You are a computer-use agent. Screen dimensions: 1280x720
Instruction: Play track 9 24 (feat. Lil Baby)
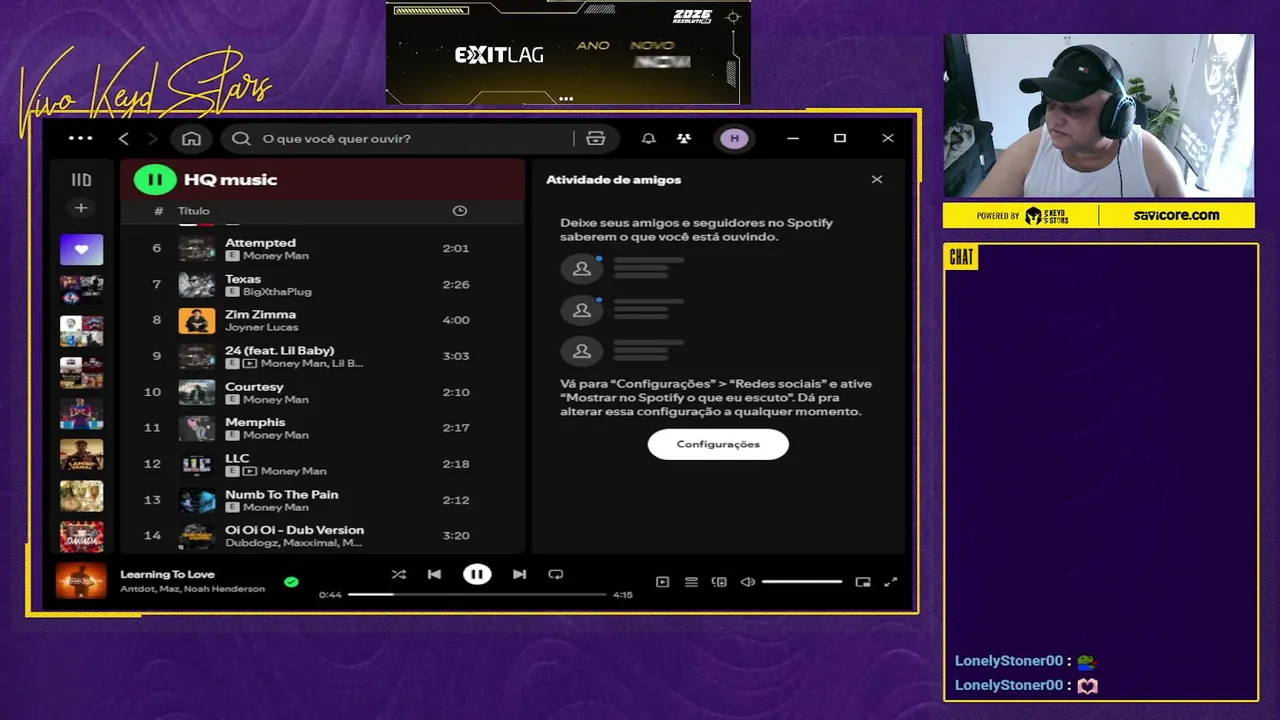pyautogui.click(x=322, y=356)
